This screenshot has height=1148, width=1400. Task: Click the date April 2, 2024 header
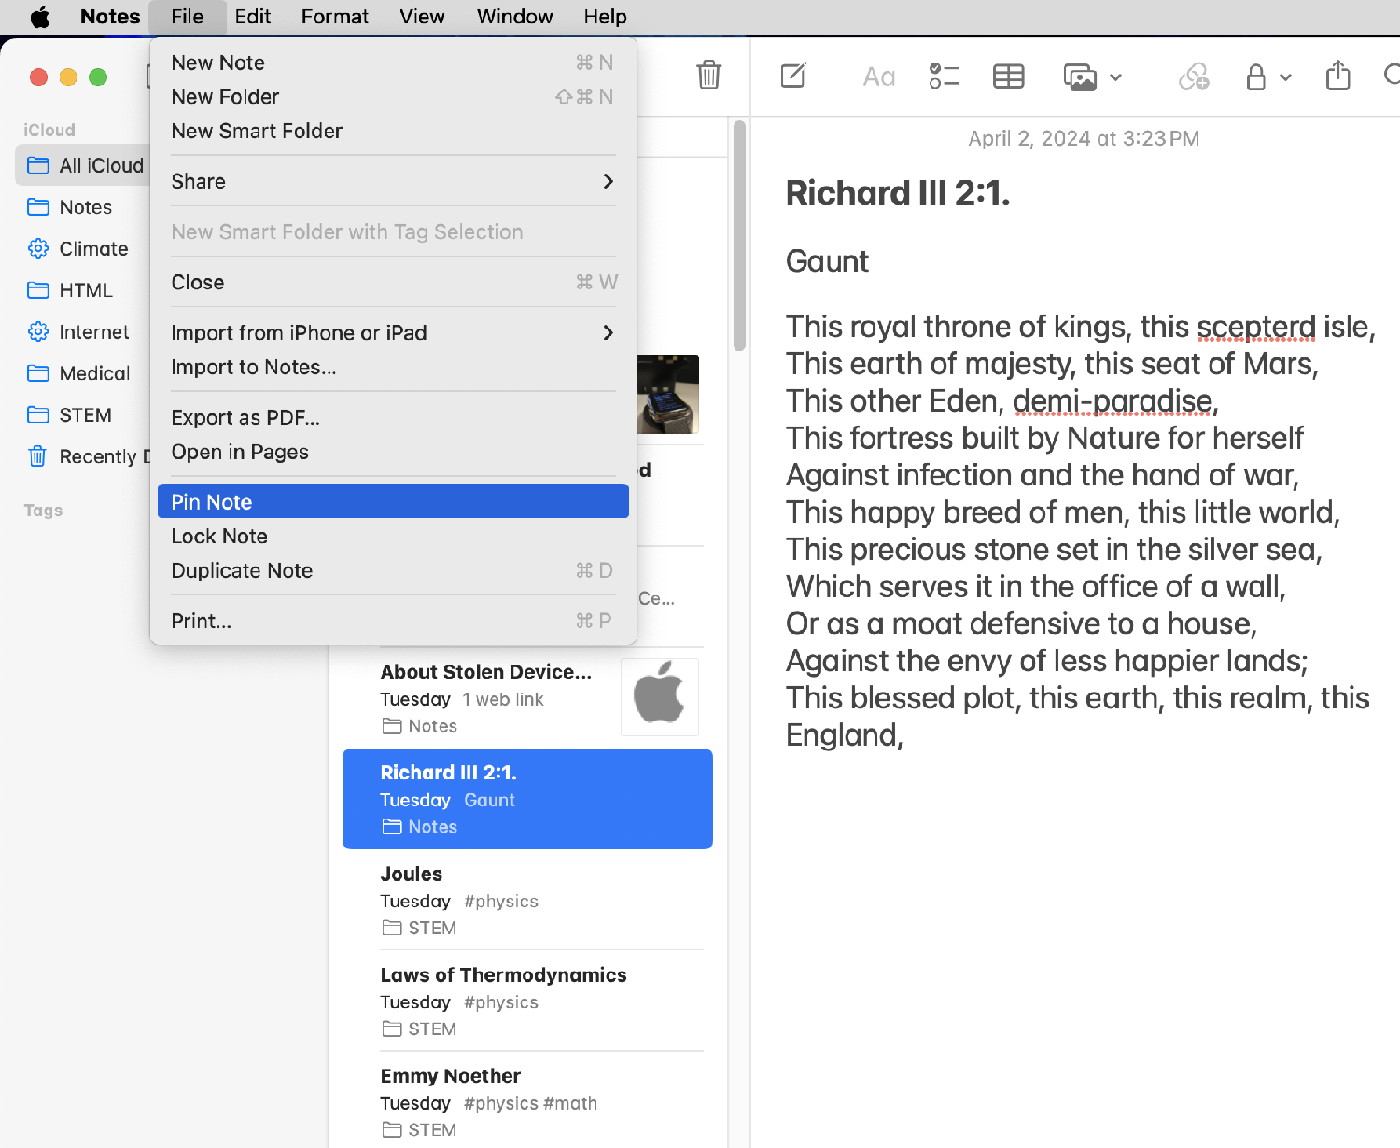(1083, 139)
